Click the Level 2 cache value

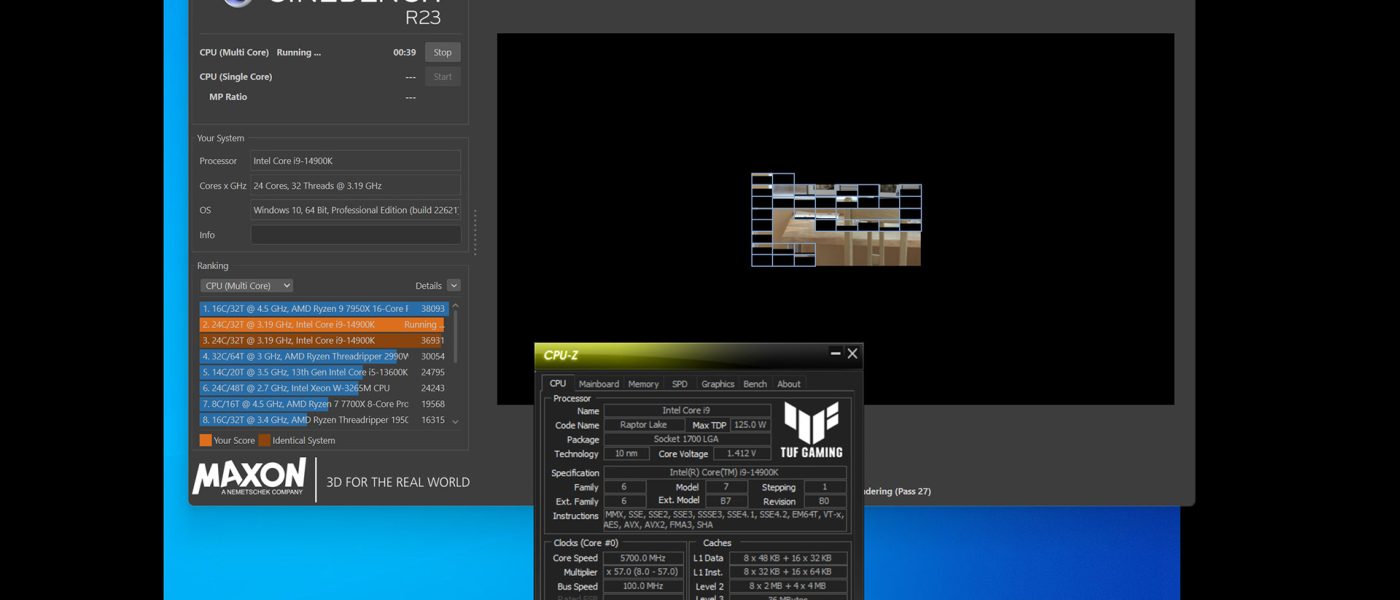click(788, 587)
